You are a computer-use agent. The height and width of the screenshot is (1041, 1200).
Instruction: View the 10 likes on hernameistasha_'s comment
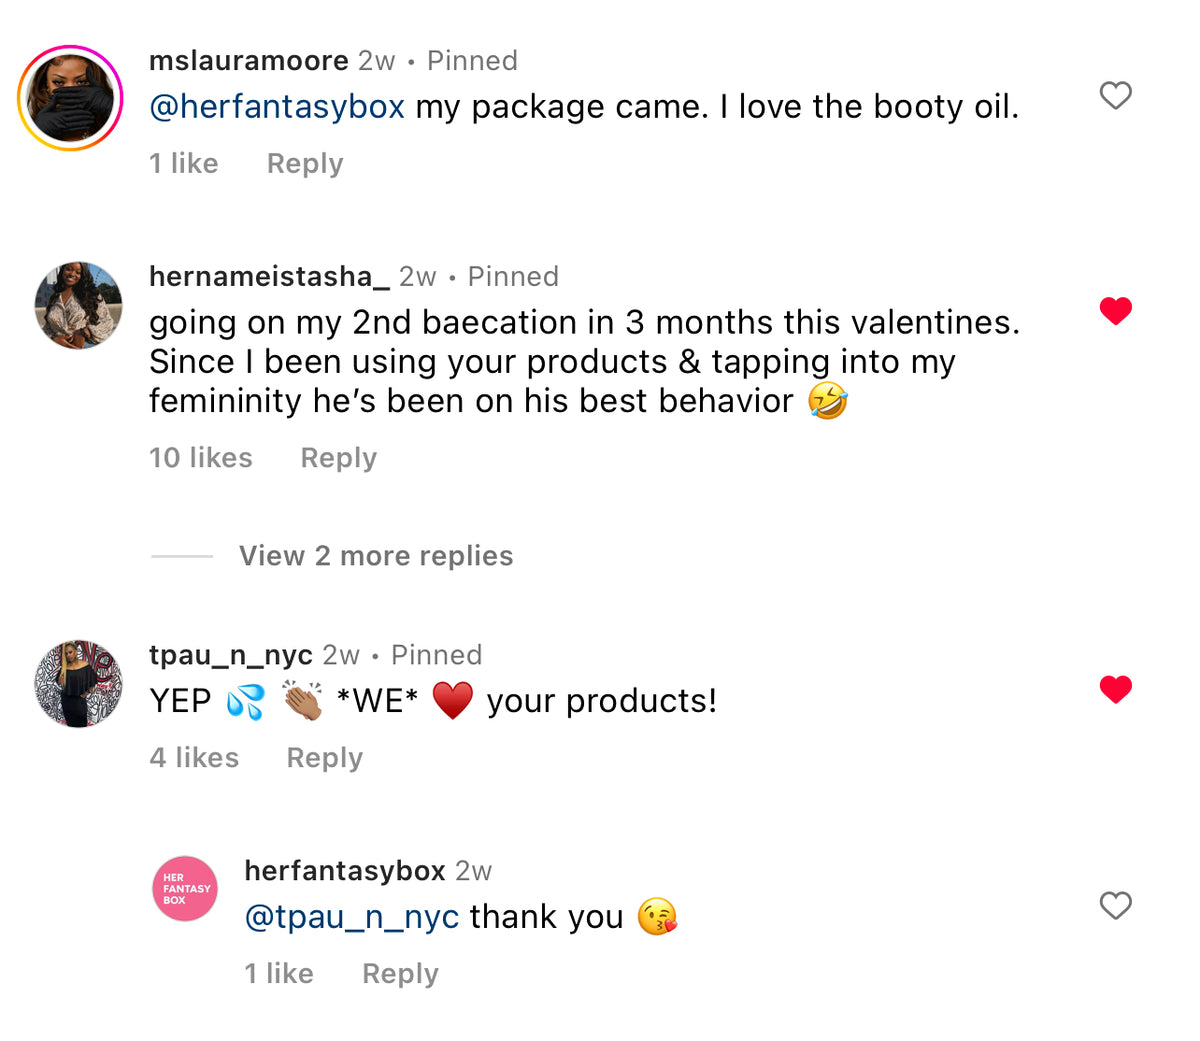(200, 457)
